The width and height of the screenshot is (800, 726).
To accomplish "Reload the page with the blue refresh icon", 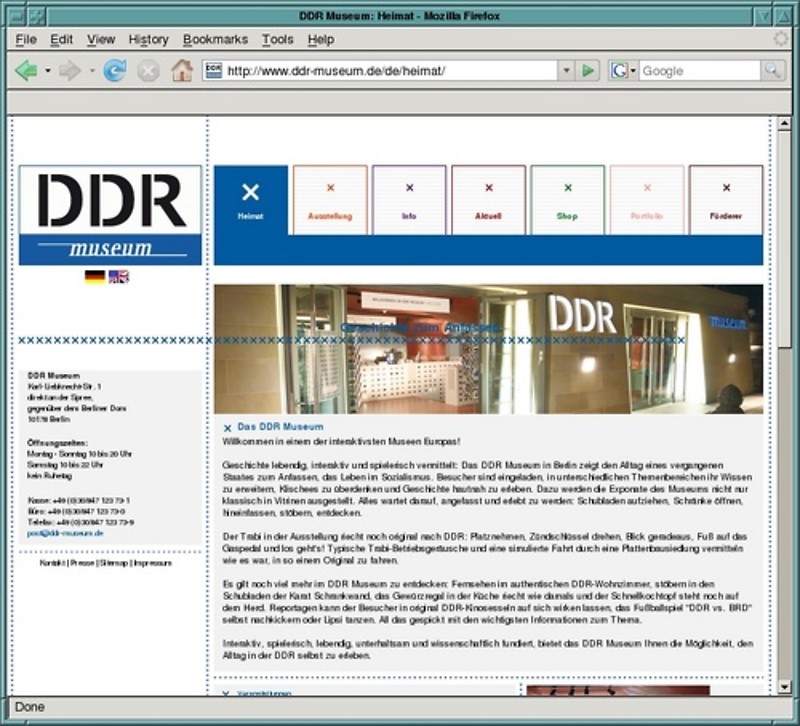I will tap(115, 70).
